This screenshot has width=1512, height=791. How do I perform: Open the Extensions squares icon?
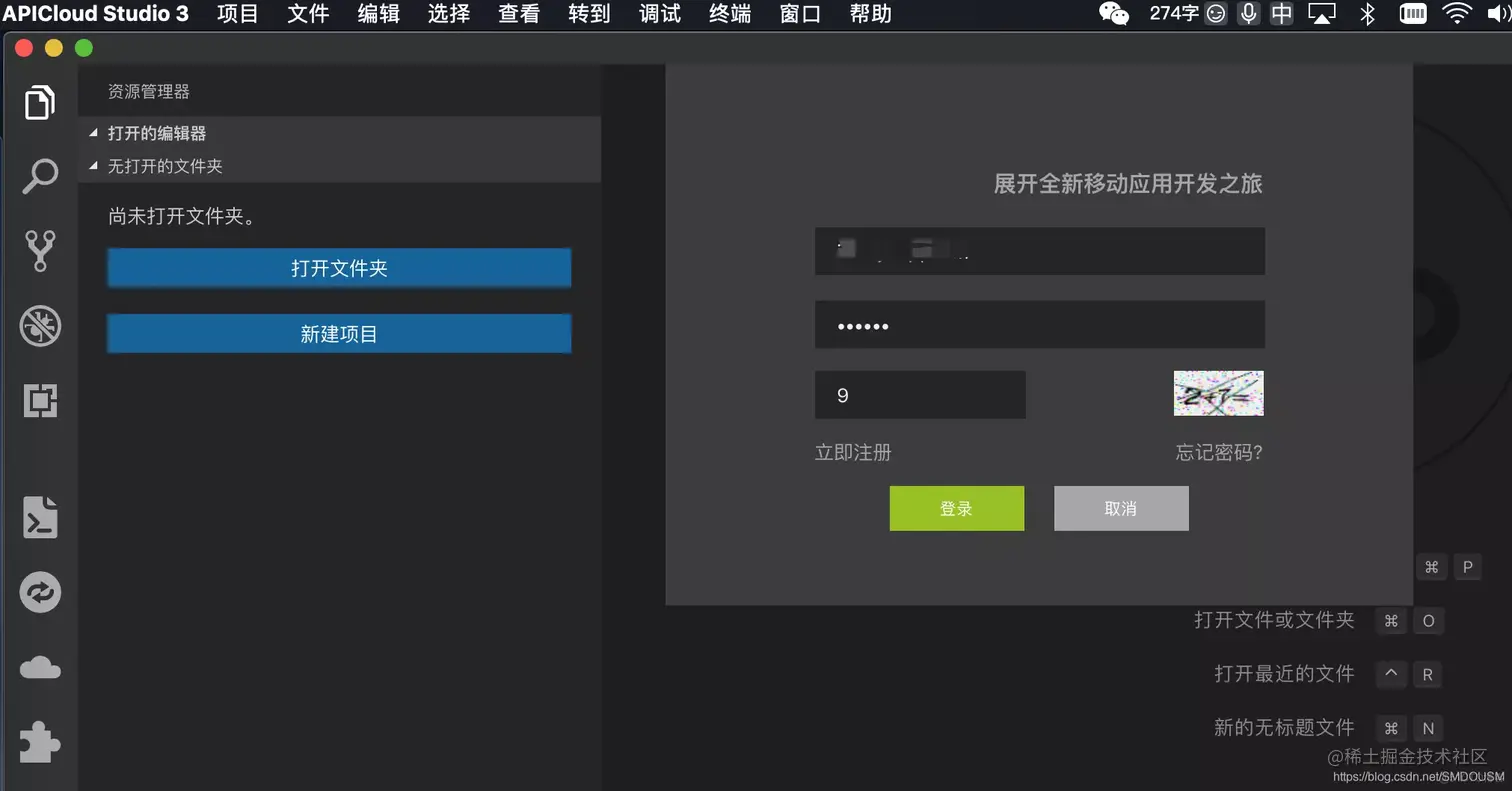coord(40,401)
